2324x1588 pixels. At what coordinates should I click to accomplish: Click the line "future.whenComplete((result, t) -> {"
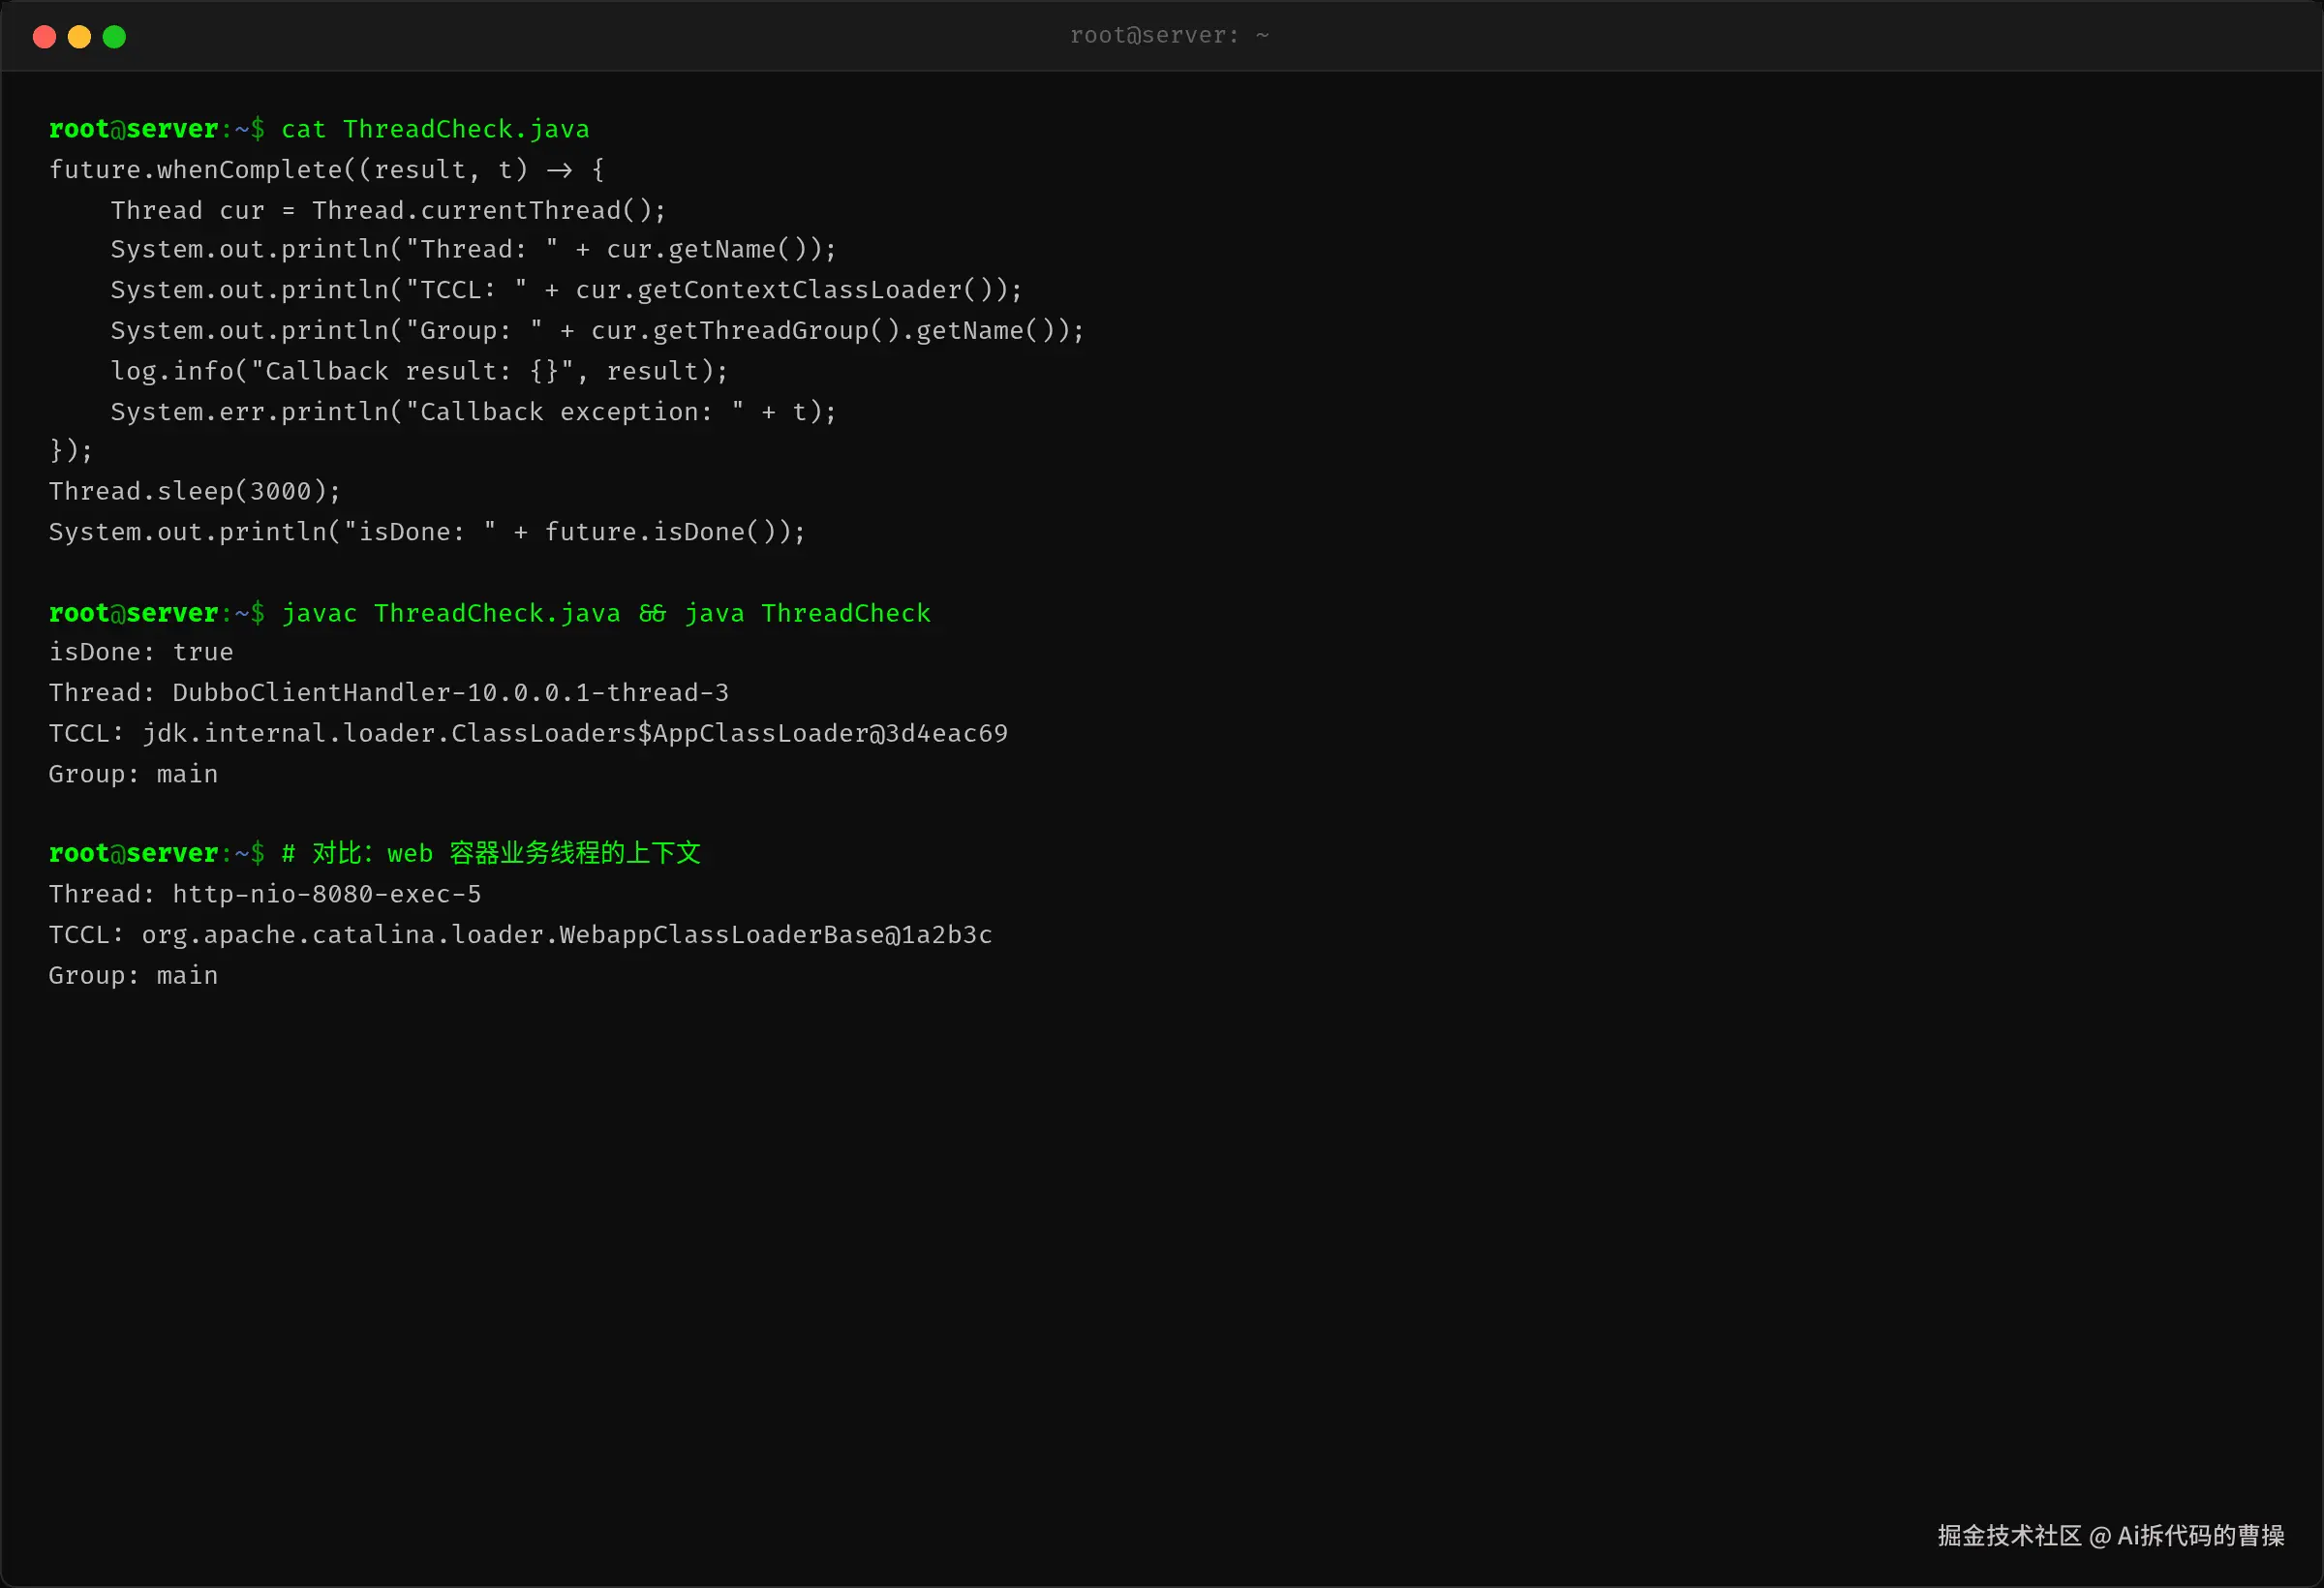[326, 170]
